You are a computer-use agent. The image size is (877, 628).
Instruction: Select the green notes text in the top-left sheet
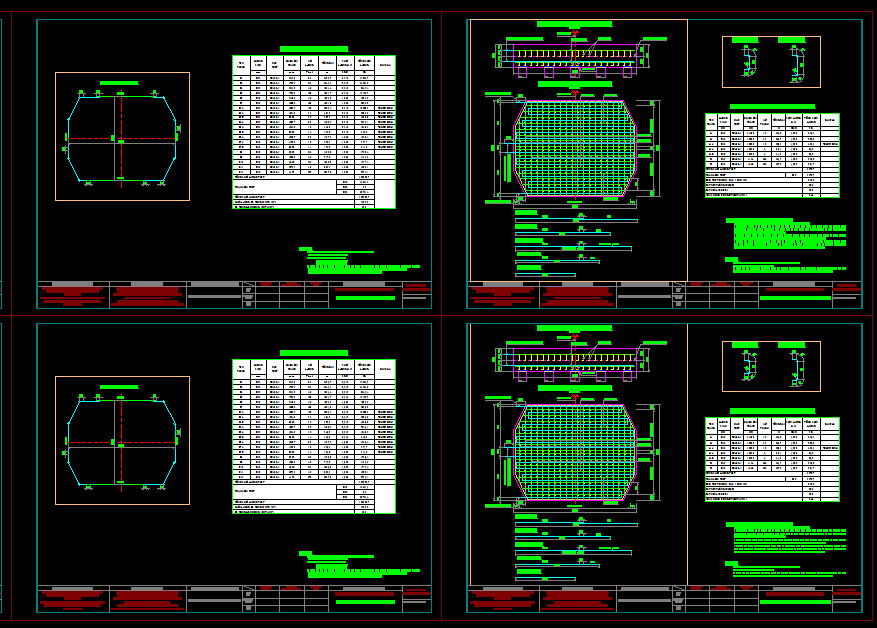point(359,261)
